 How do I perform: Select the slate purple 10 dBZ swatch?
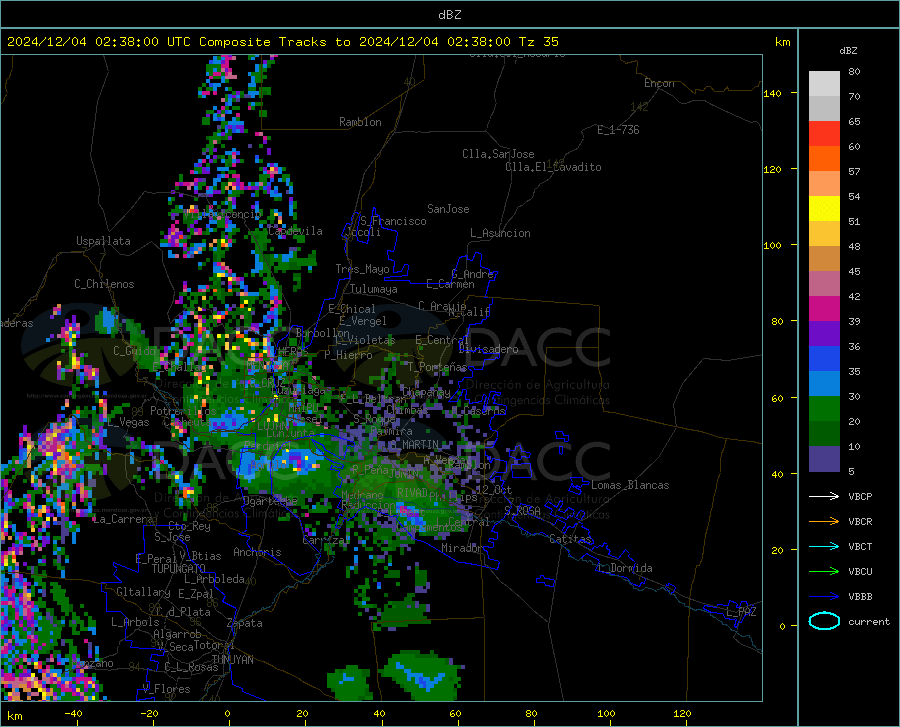coord(824,458)
